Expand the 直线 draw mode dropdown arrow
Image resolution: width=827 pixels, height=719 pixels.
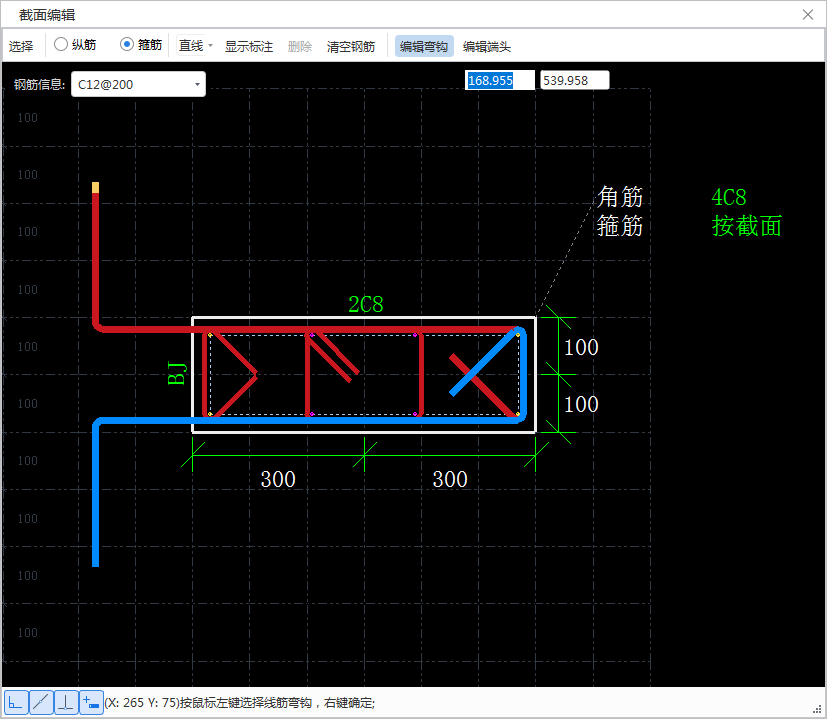210,46
